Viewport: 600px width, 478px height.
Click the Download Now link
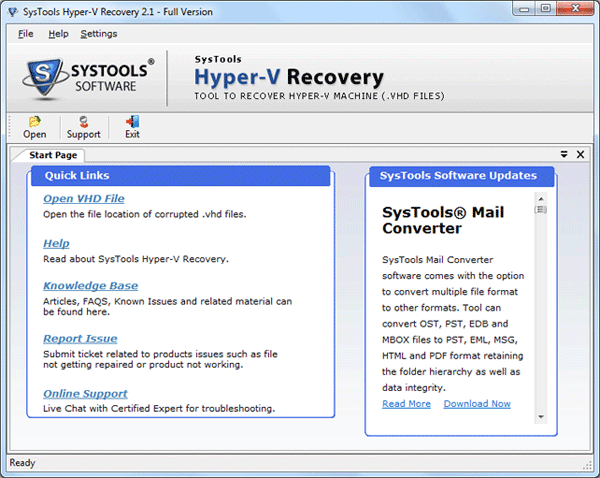coord(477,404)
